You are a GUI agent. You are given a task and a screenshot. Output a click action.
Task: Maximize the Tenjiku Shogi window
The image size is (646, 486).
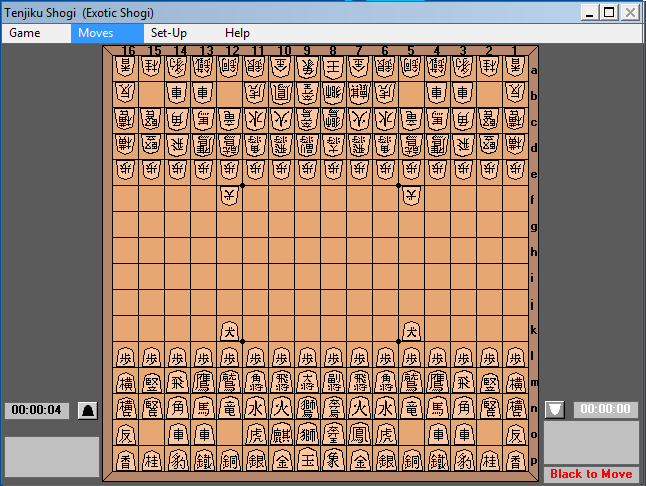tap(609, 13)
